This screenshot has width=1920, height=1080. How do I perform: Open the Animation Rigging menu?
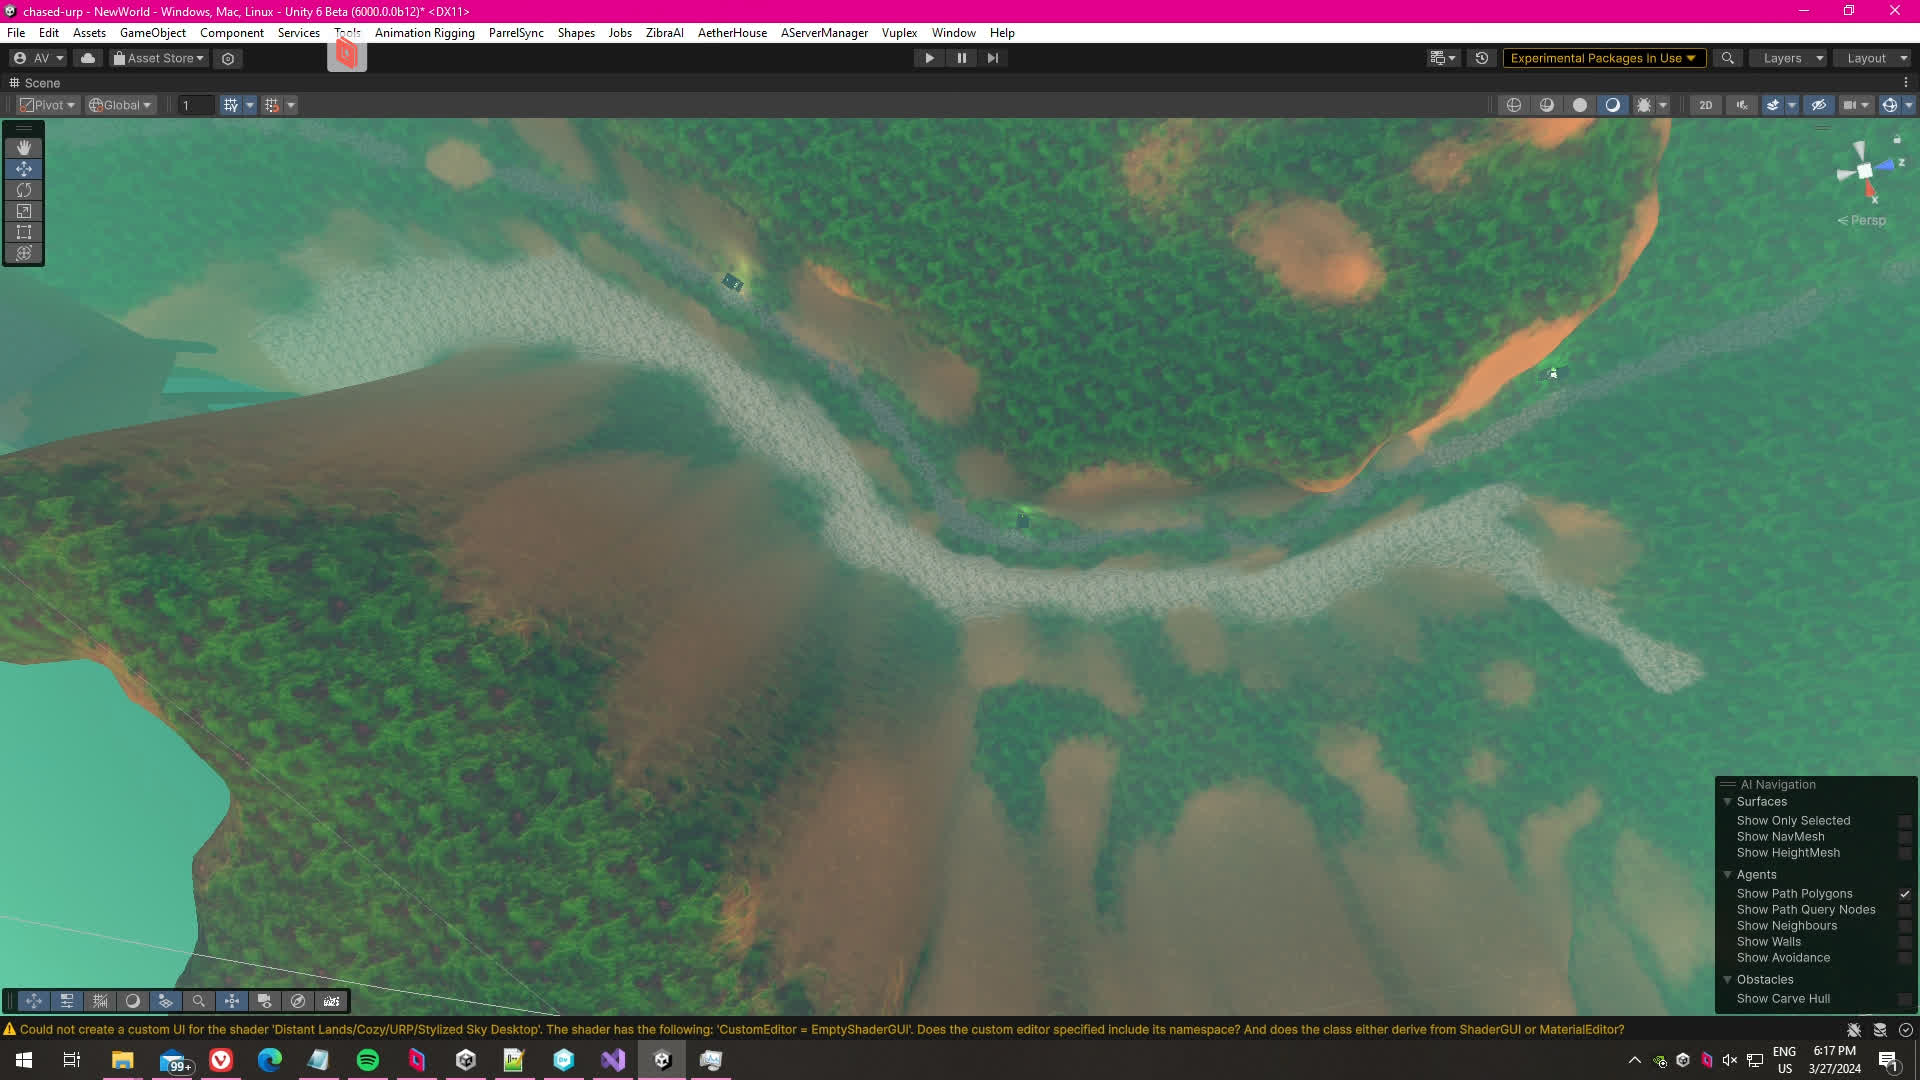pyautogui.click(x=424, y=33)
